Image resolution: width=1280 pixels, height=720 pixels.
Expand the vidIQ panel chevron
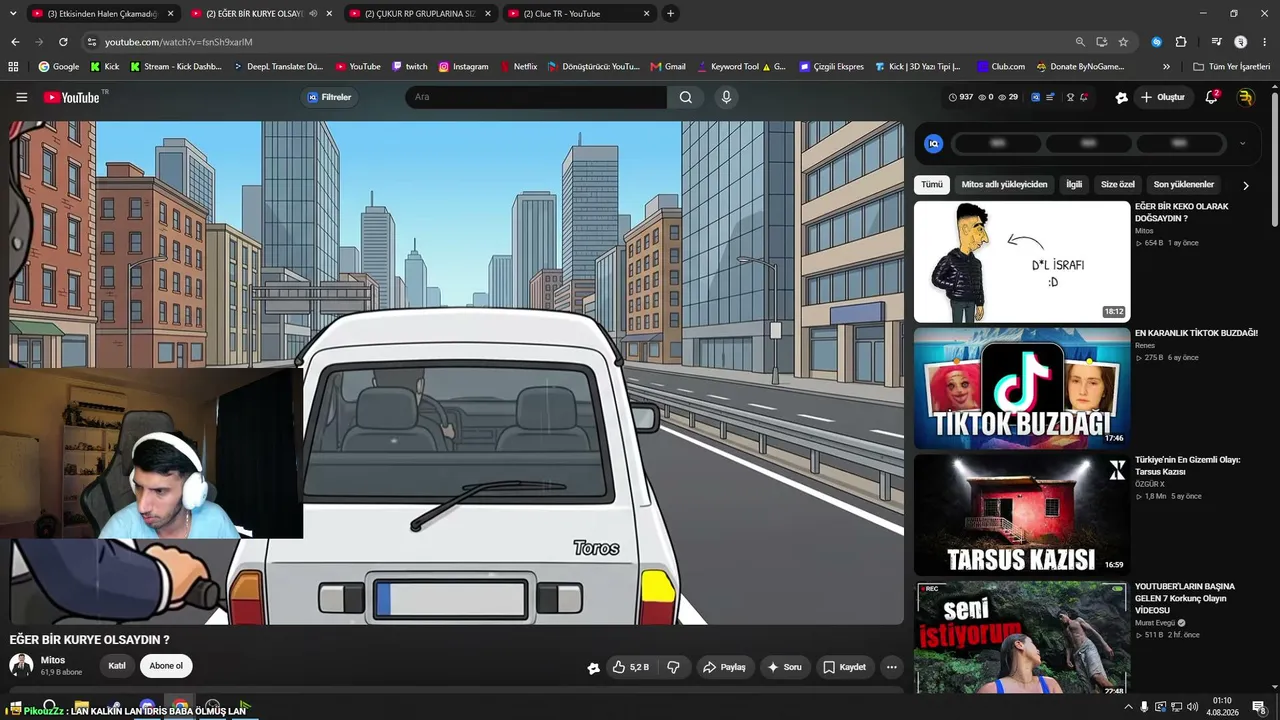[1242, 143]
